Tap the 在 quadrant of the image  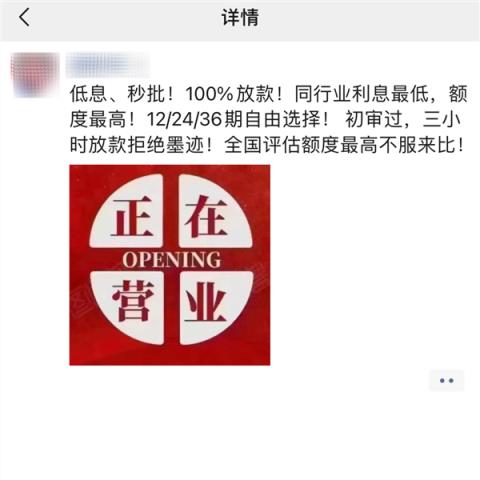point(214,211)
